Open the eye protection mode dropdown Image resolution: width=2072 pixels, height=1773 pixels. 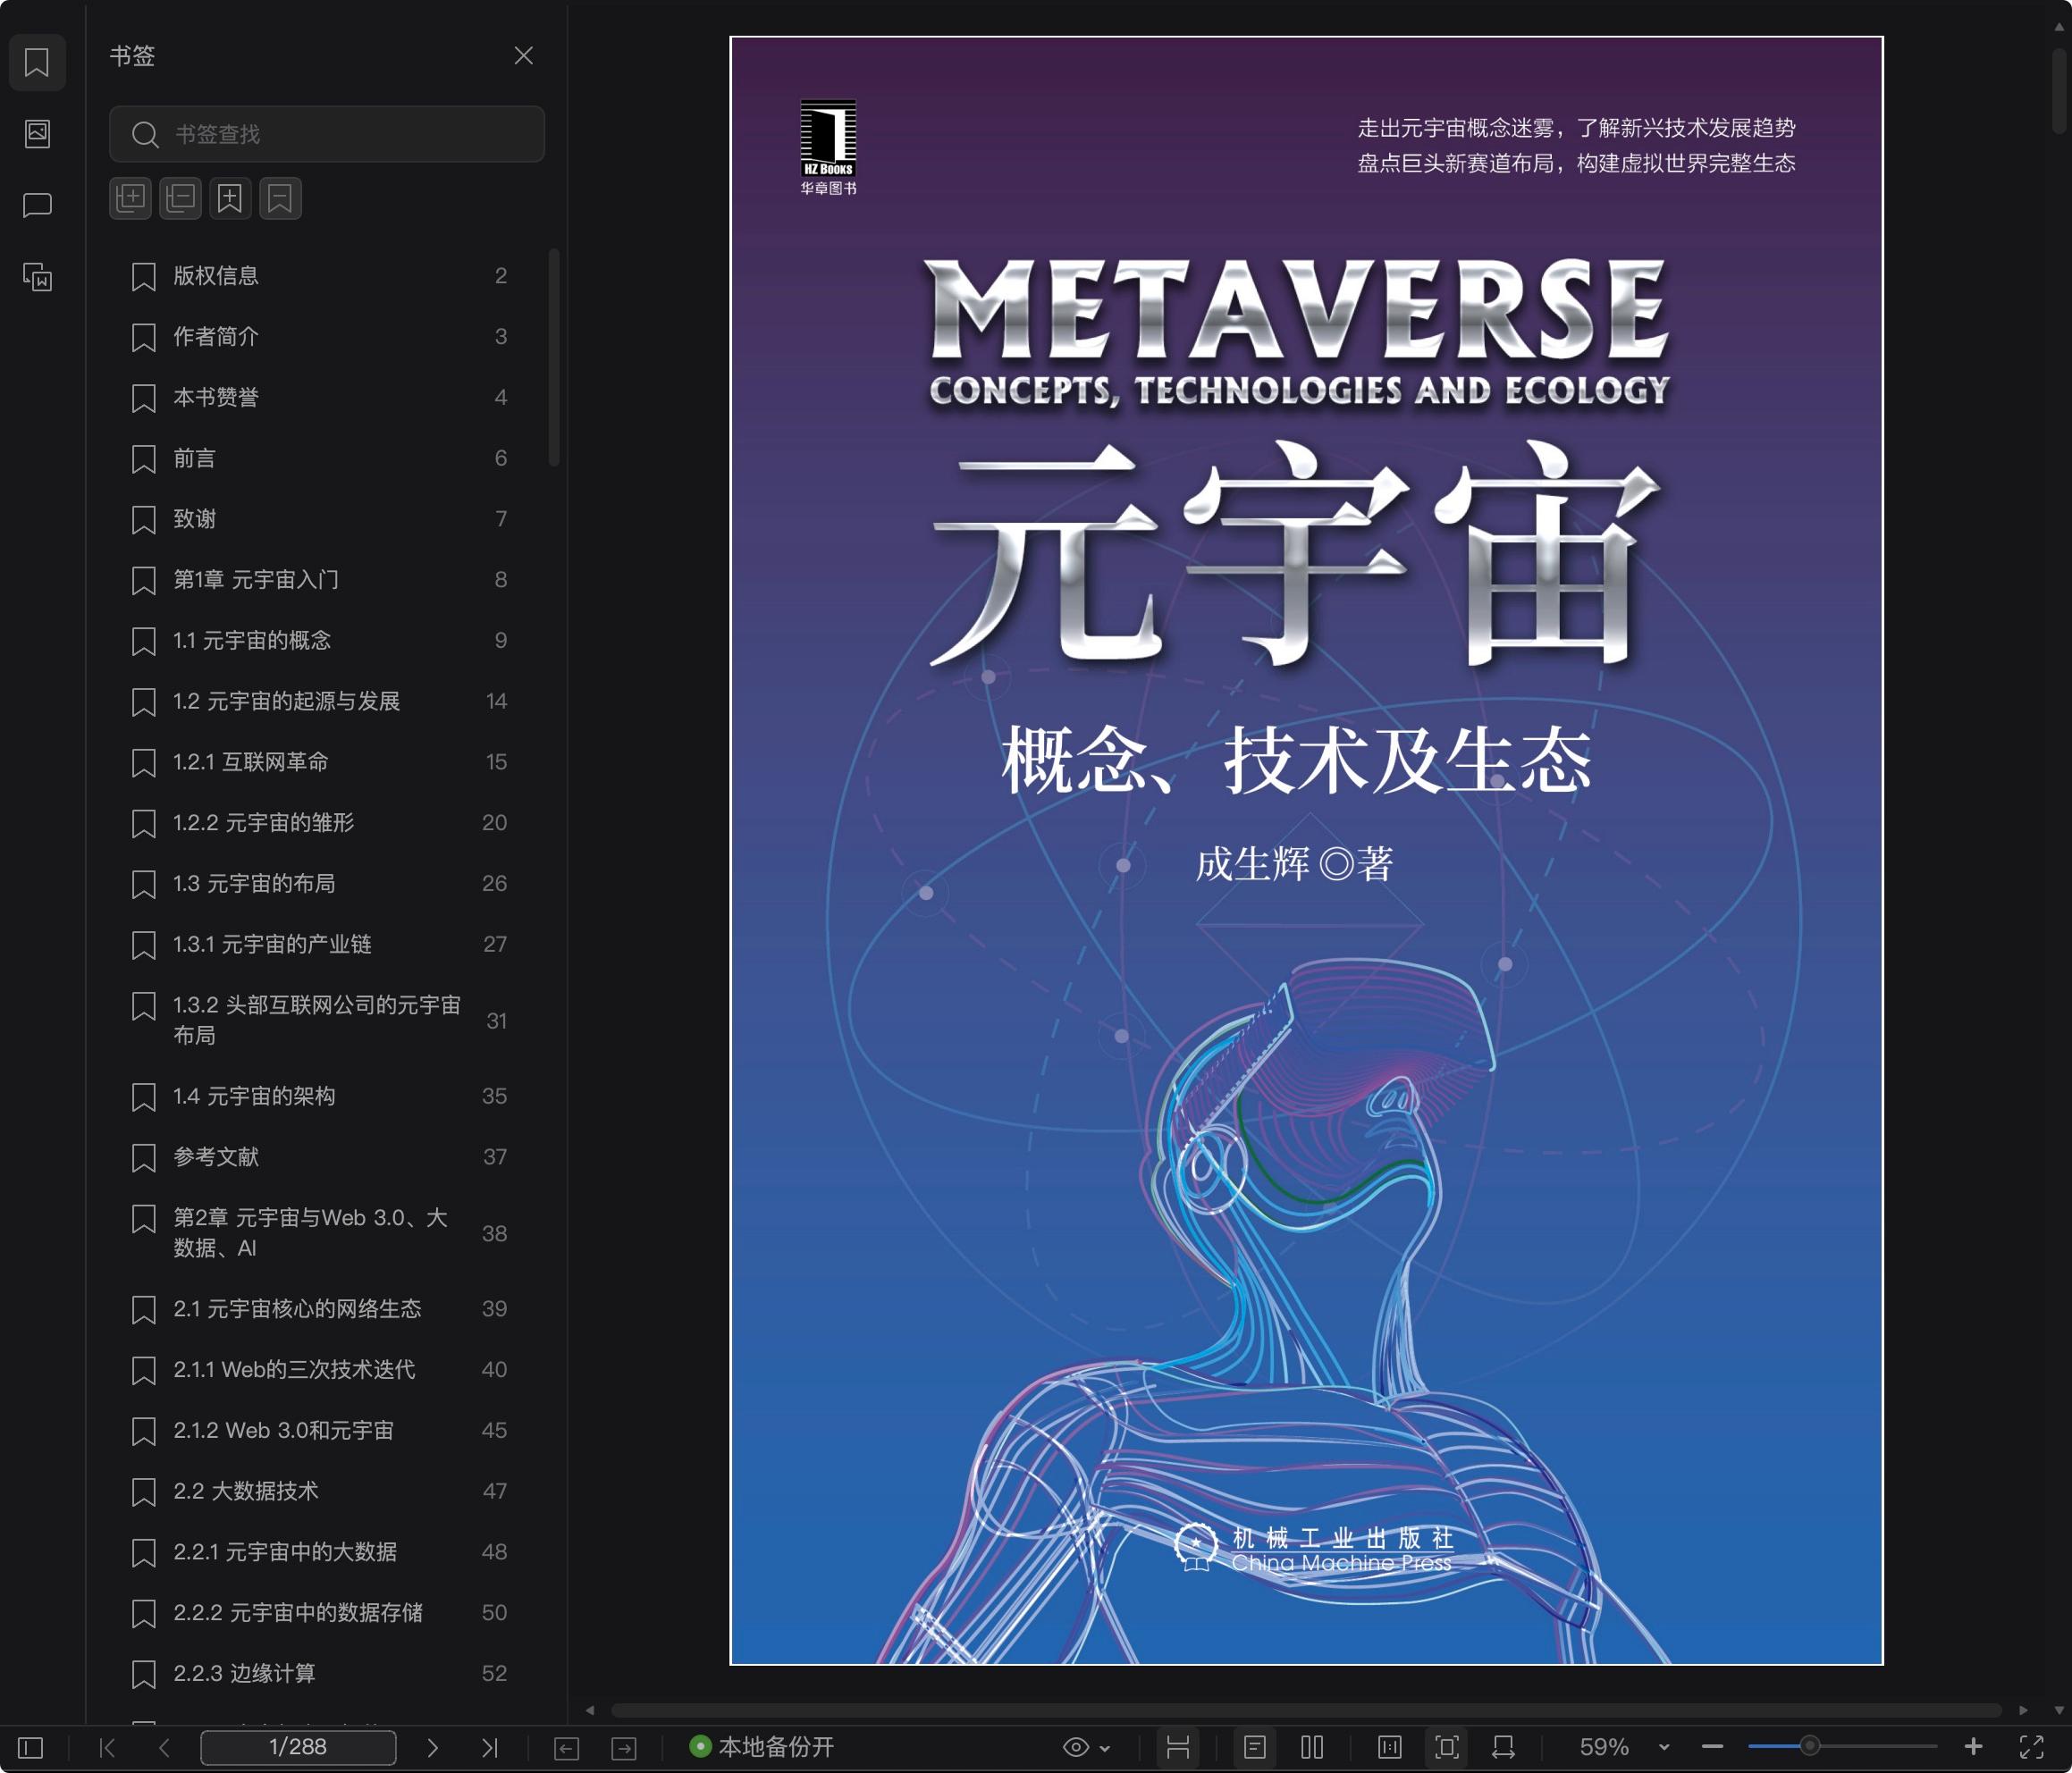(x=1086, y=1747)
